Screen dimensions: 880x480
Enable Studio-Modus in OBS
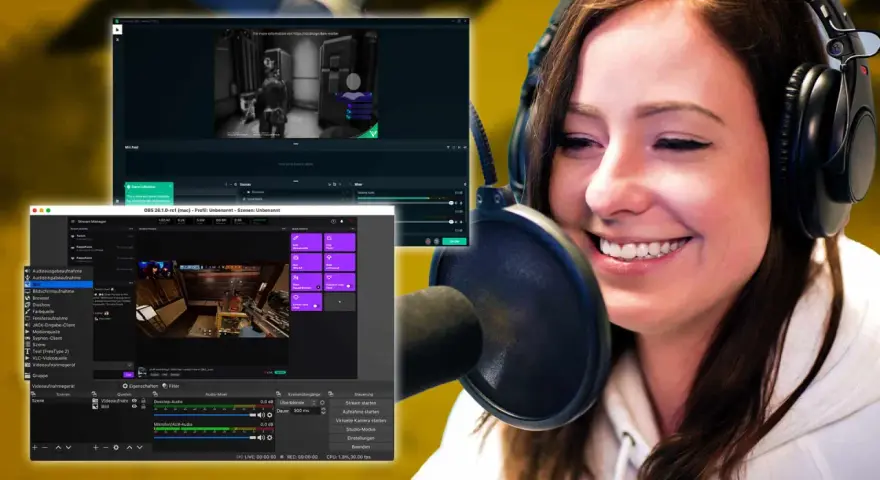click(361, 429)
